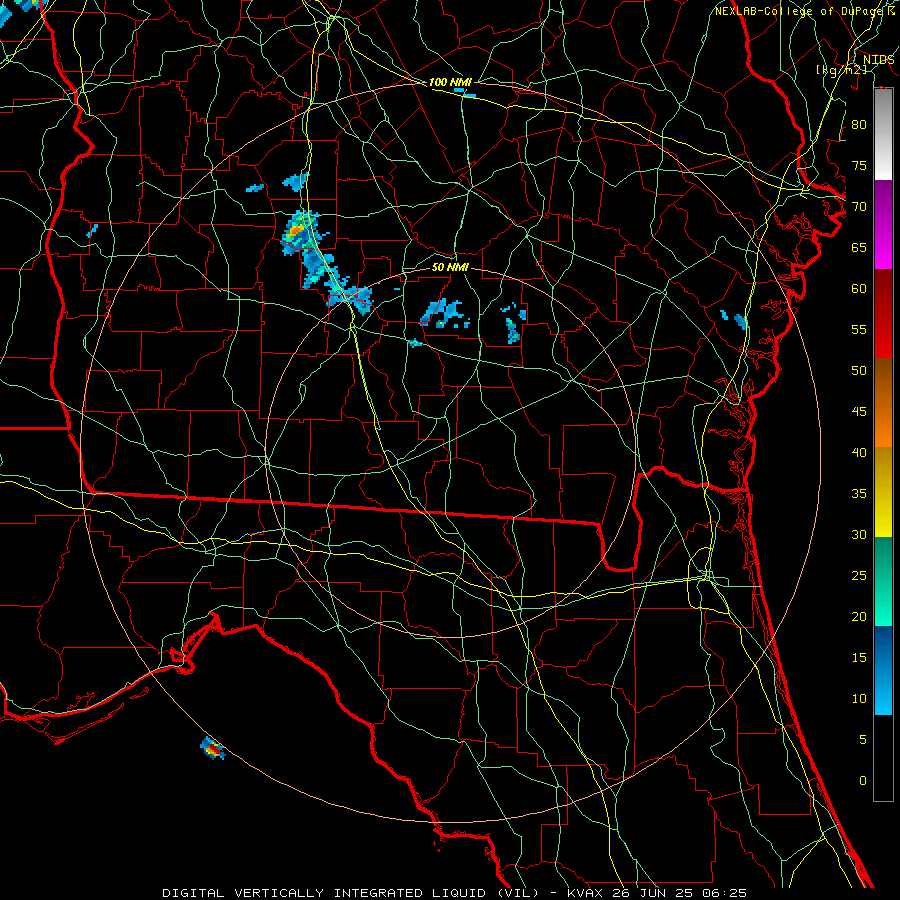Click the 65 value on the scale
This screenshot has width=900, height=900.
point(859,247)
